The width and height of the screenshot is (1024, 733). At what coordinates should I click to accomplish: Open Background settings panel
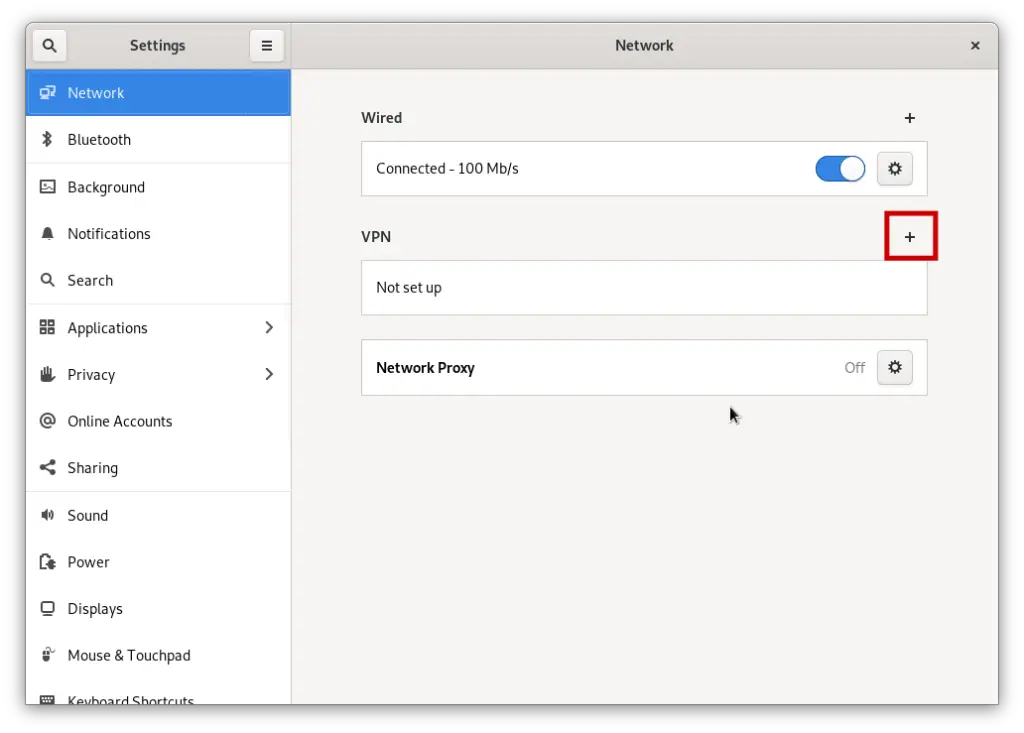pos(158,187)
